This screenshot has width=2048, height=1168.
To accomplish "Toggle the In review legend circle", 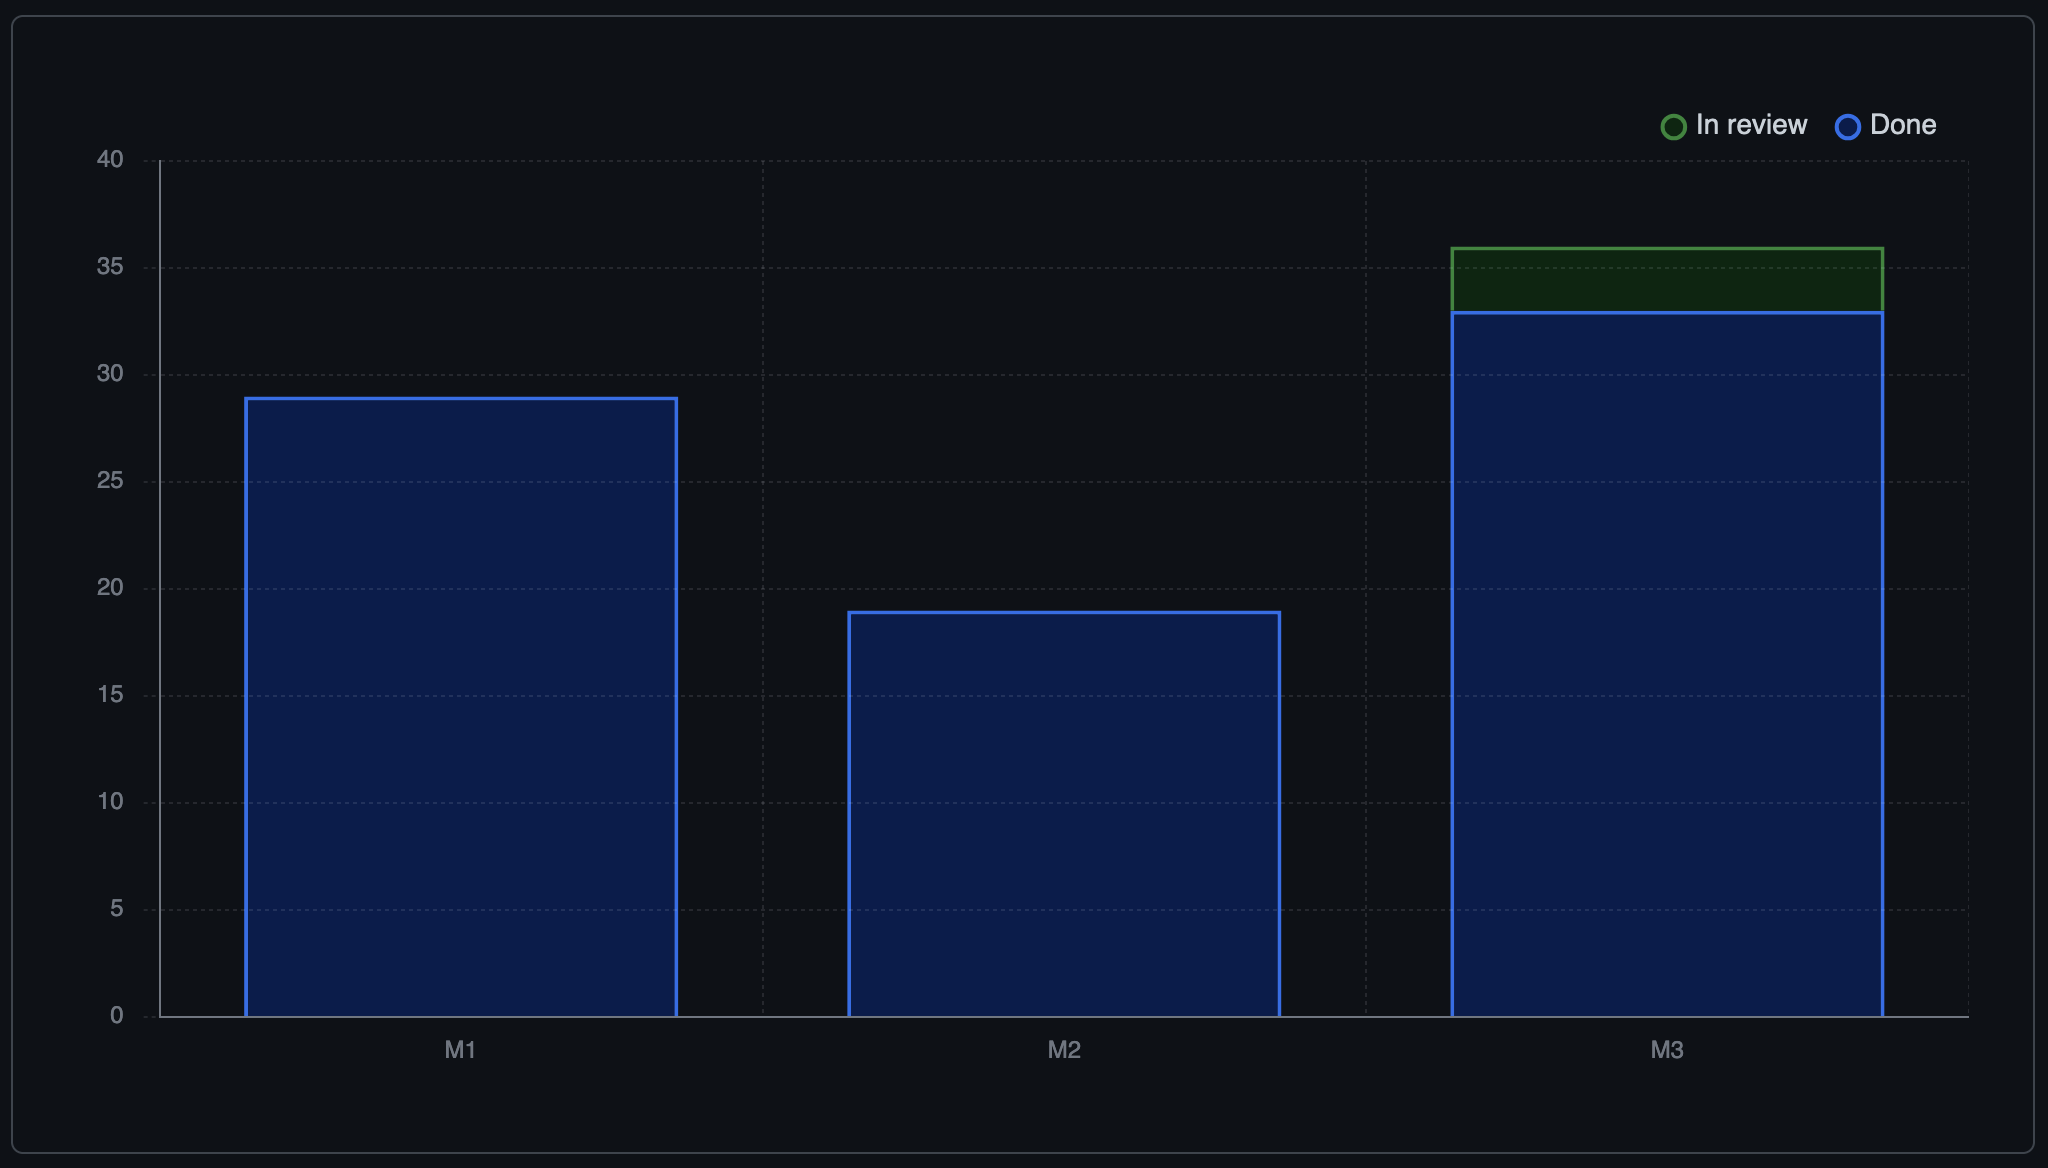I will pos(1673,127).
